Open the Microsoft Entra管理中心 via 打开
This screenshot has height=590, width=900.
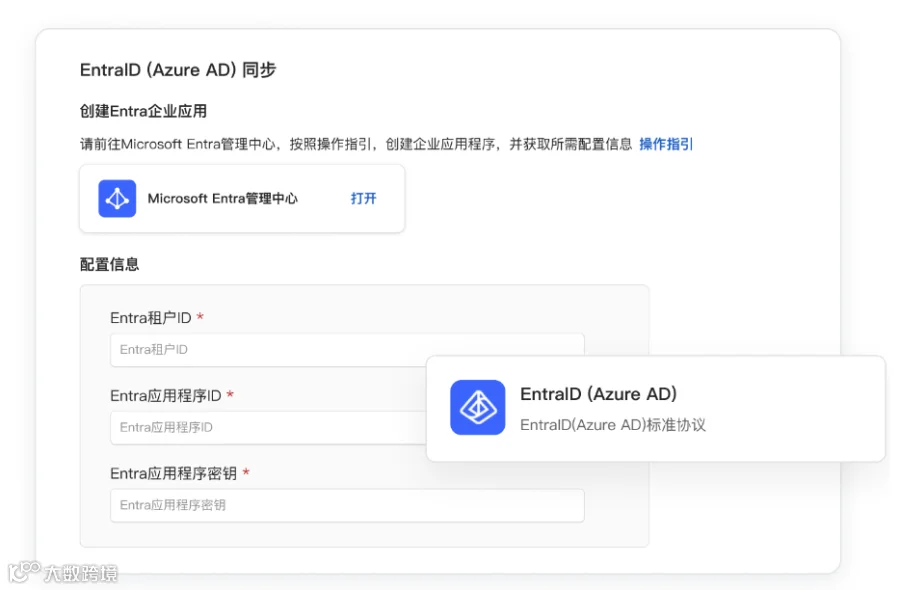(x=363, y=199)
